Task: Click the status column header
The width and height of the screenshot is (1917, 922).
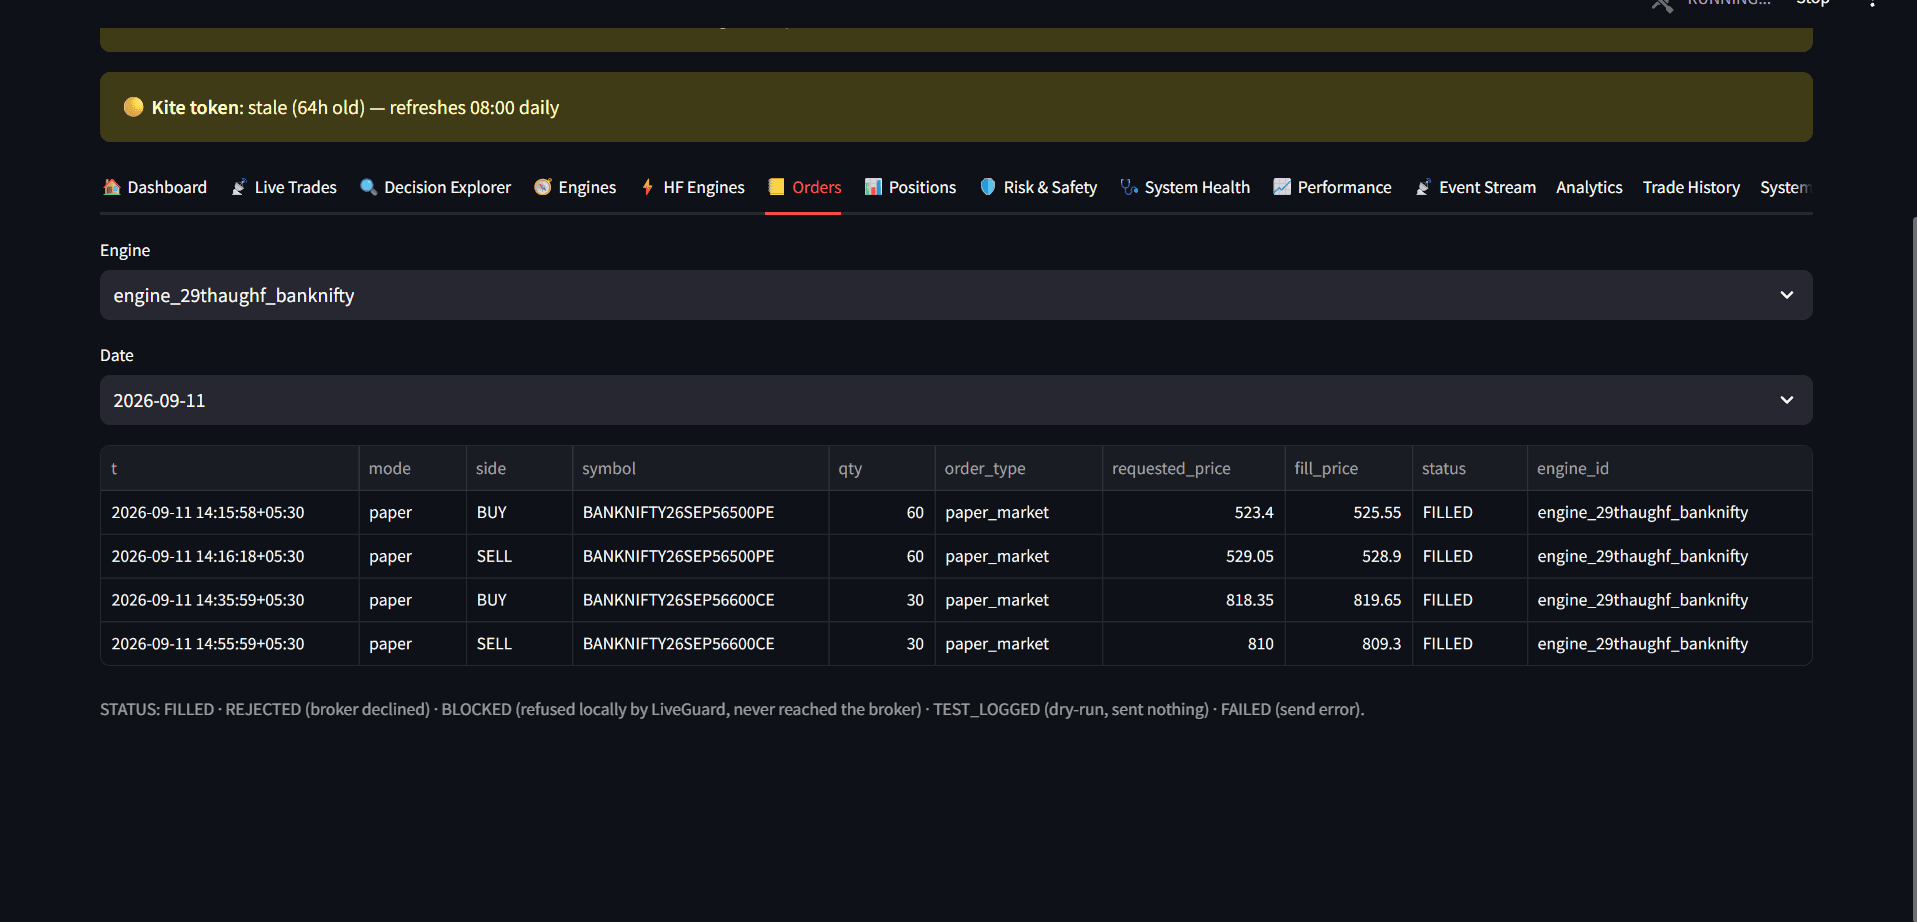Action: (x=1469, y=468)
